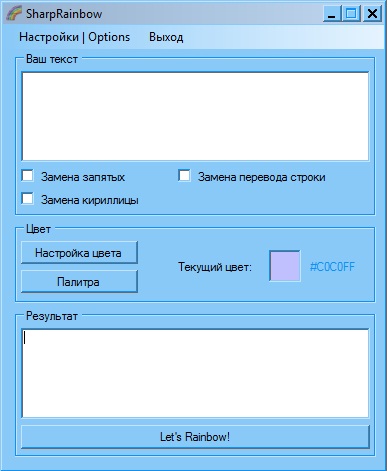Maximize the SharpRainbow window
The width and height of the screenshot is (388, 471).
pyautogui.click(x=351, y=14)
